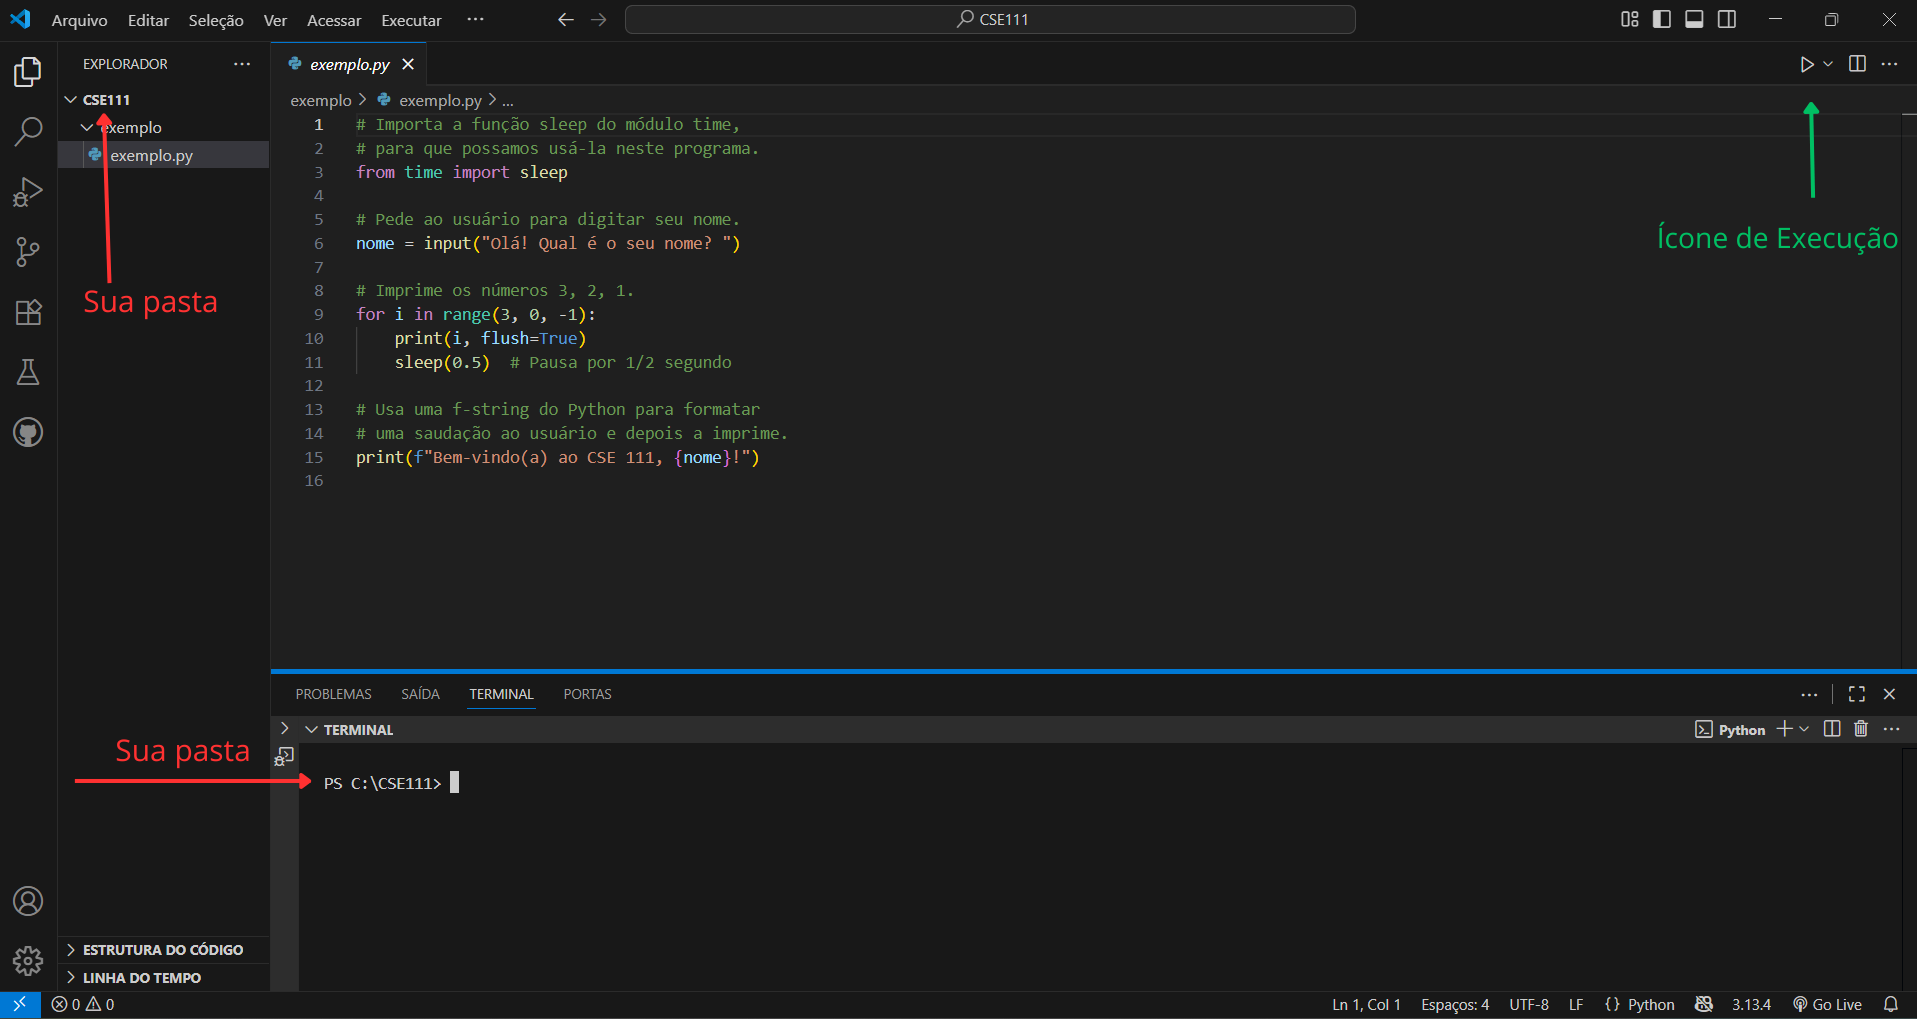Click the CSE111 command center search box
This screenshot has height=1019, width=1917.
pos(990,20)
